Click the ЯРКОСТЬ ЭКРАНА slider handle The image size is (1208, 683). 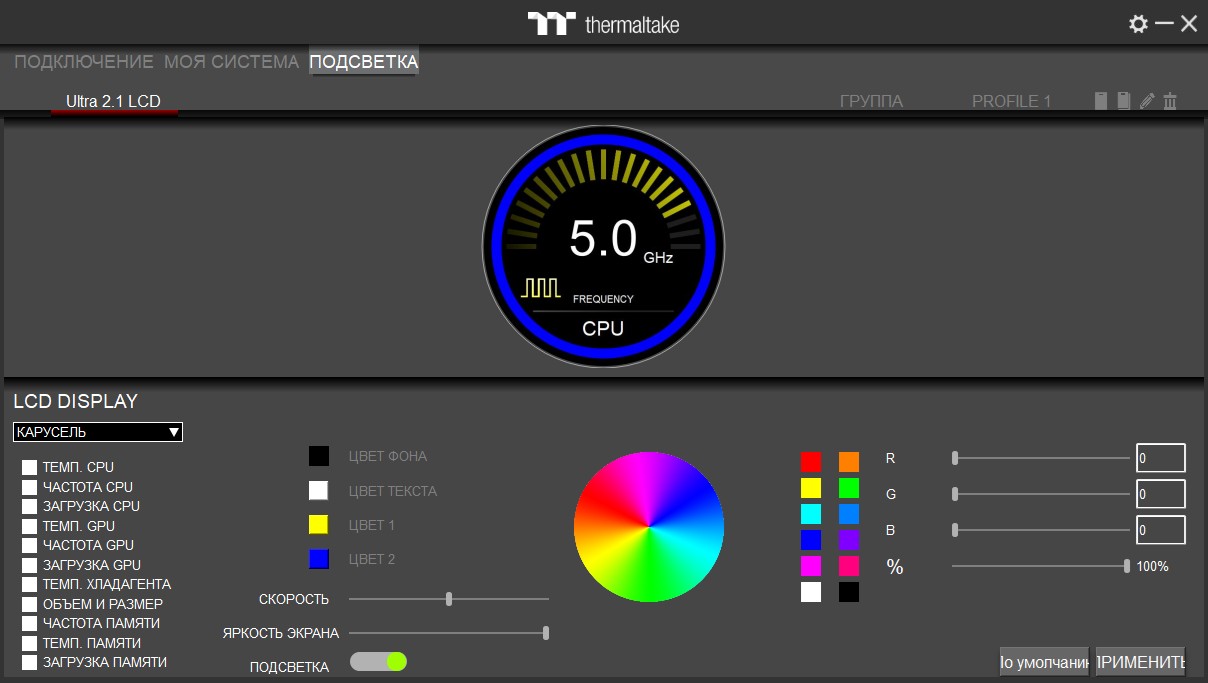(x=546, y=633)
